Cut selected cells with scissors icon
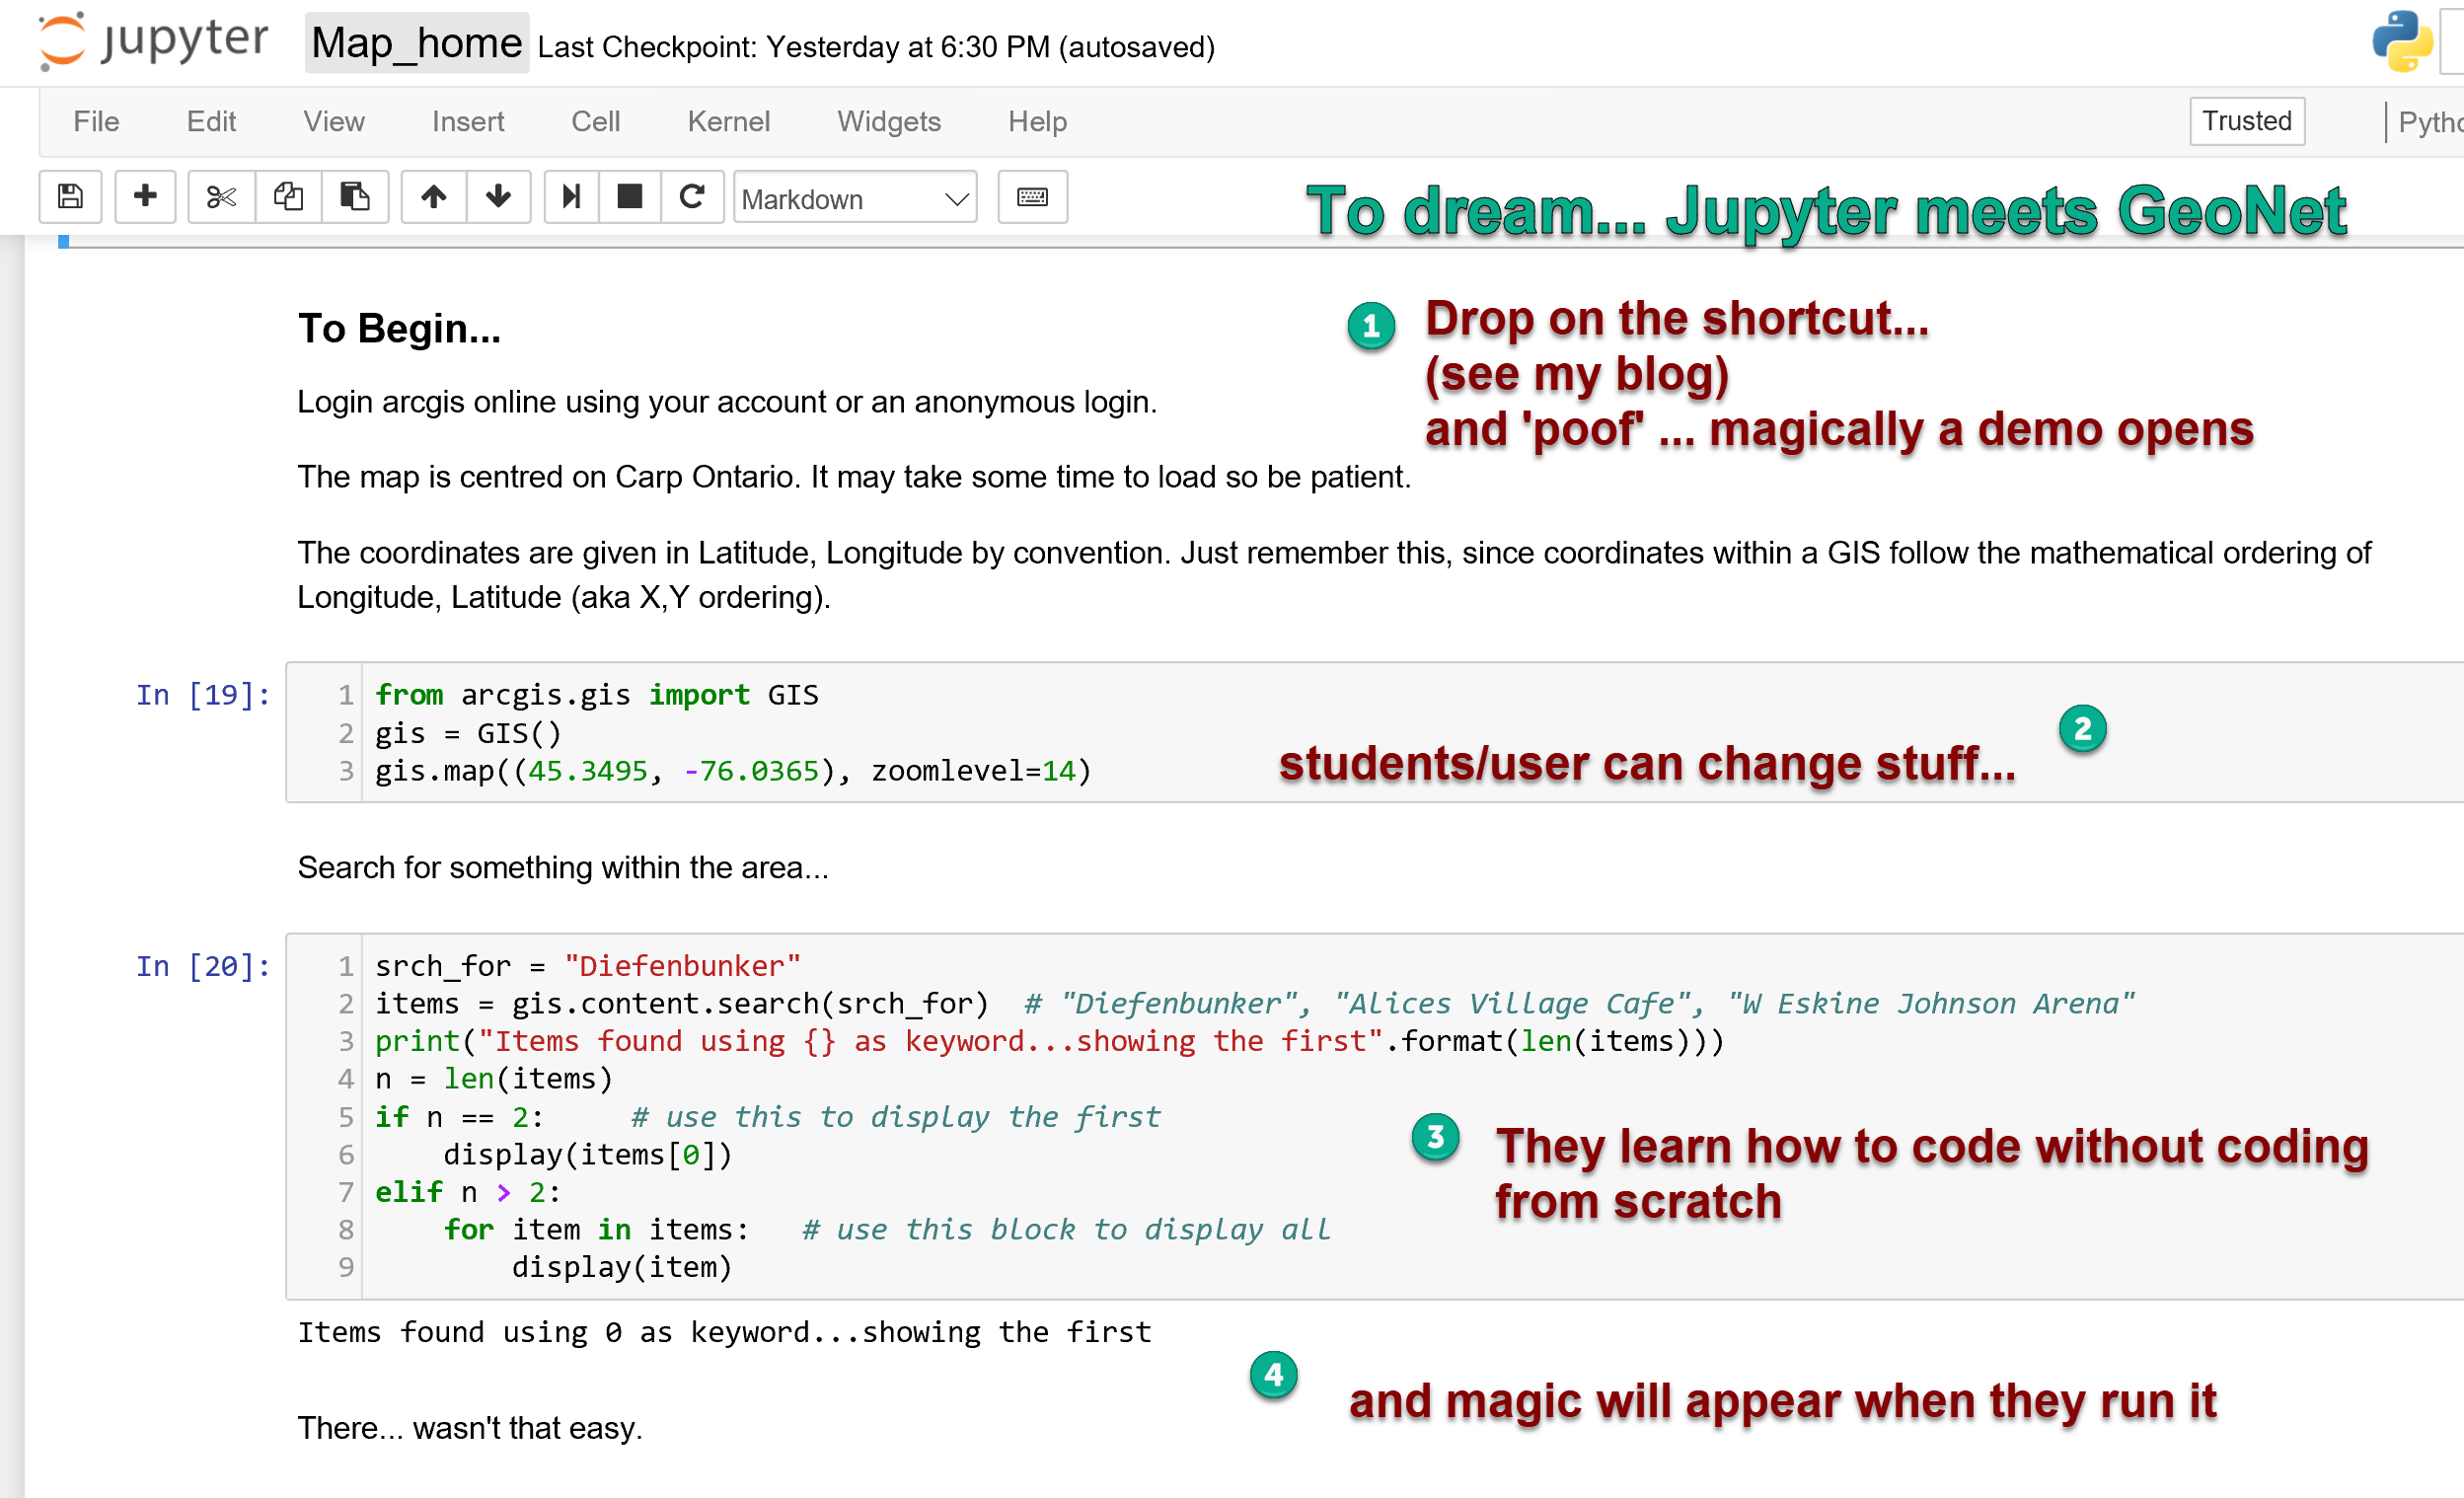 point(221,197)
